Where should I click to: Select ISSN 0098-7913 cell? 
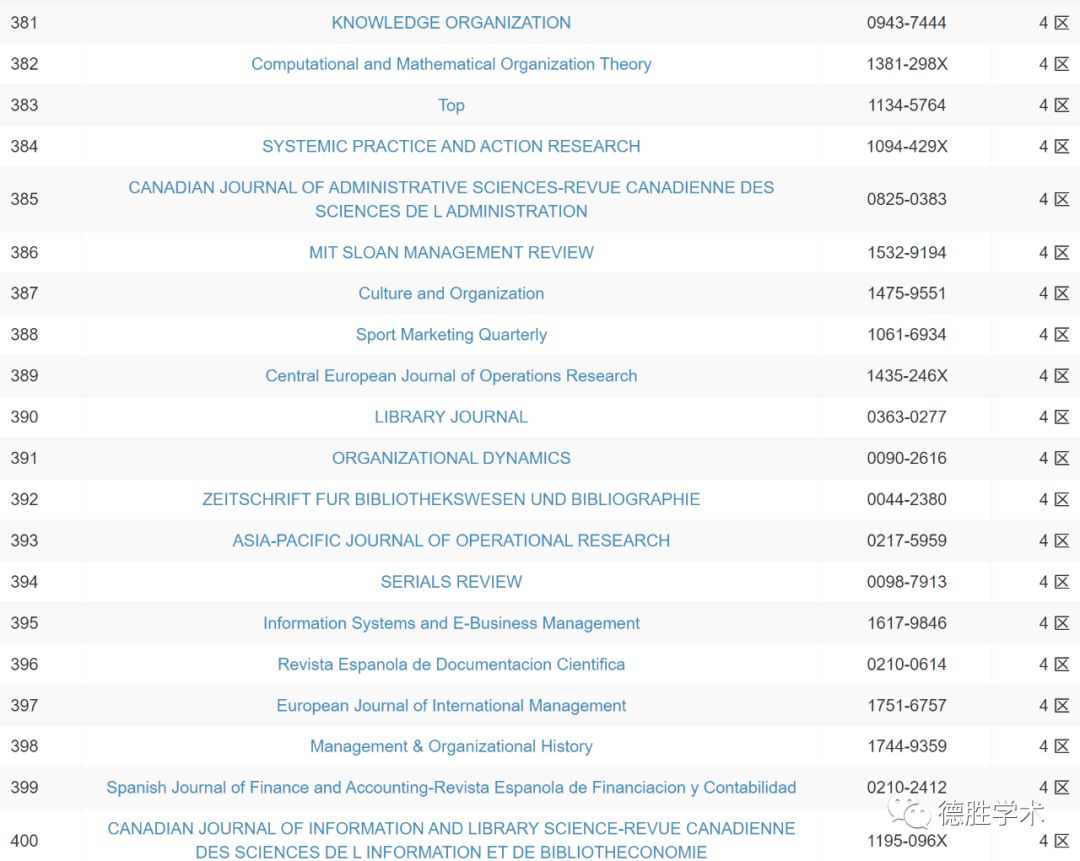point(906,582)
